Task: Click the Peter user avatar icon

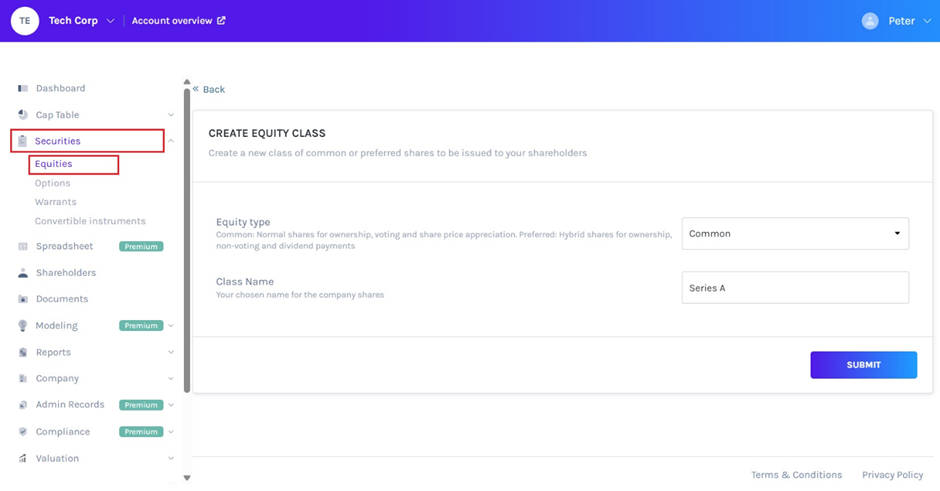Action: pos(870,21)
